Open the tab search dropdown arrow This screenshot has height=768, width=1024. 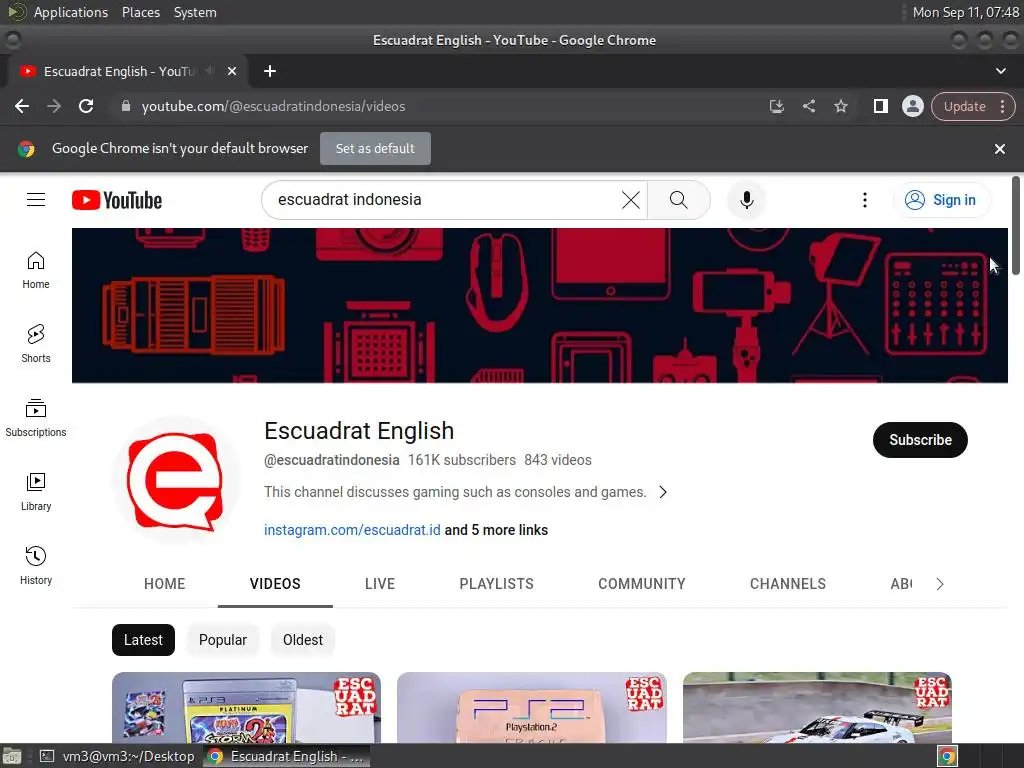(1000, 71)
